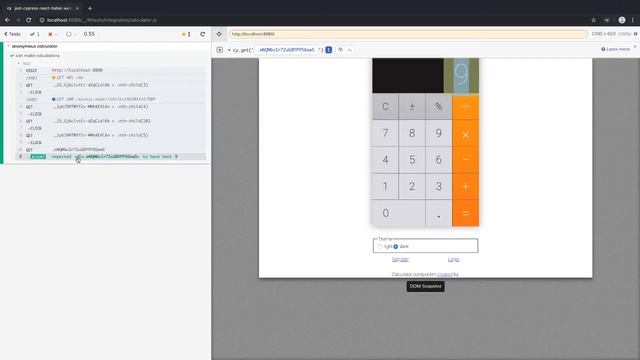Go back to the Tests list
Screen dimensions: 640x360
(x=12, y=34)
